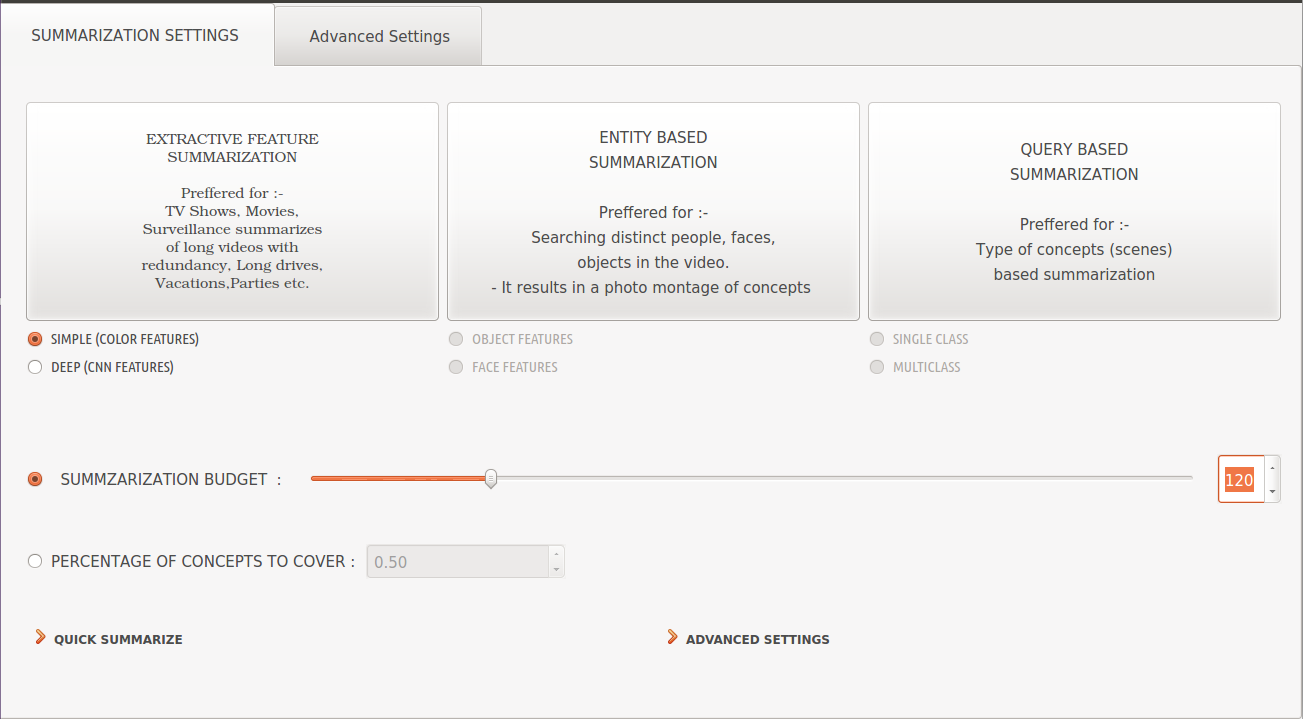Select the Multiclass radio option

pyautogui.click(x=877, y=367)
